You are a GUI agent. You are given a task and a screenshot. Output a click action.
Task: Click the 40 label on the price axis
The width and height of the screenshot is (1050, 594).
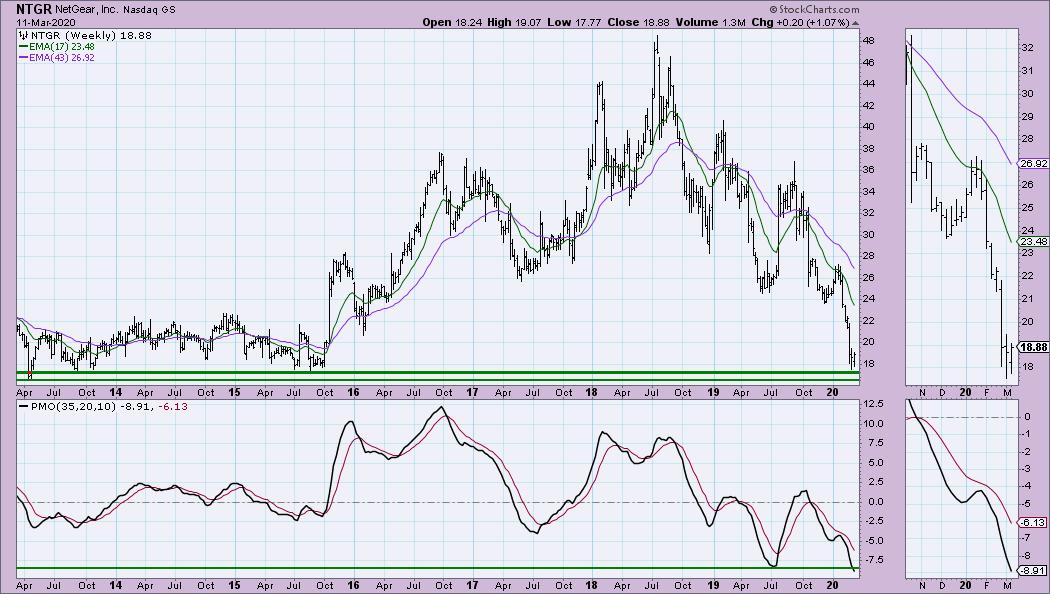coord(869,127)
